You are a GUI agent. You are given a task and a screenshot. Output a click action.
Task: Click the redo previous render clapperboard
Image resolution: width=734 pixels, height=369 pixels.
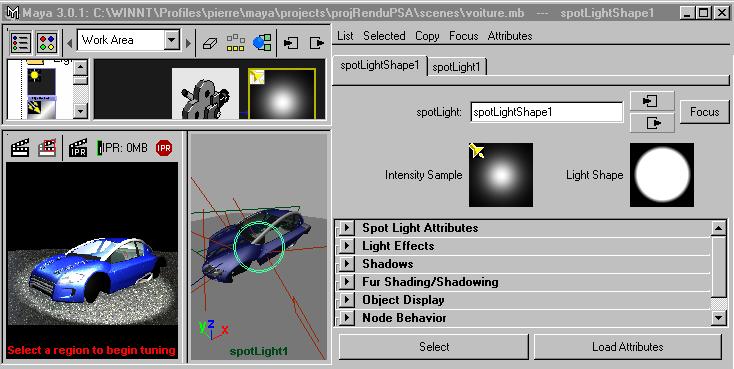click(x=20, y=148)
